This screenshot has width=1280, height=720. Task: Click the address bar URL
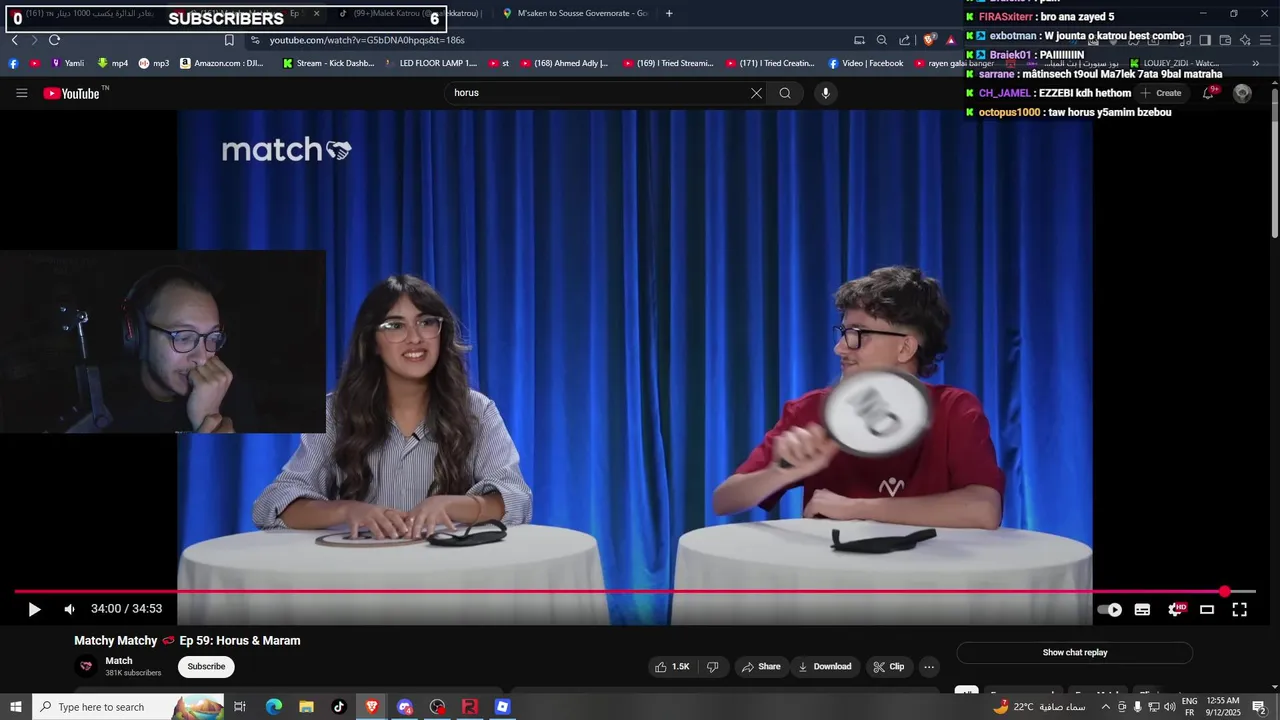coord(367,40)
